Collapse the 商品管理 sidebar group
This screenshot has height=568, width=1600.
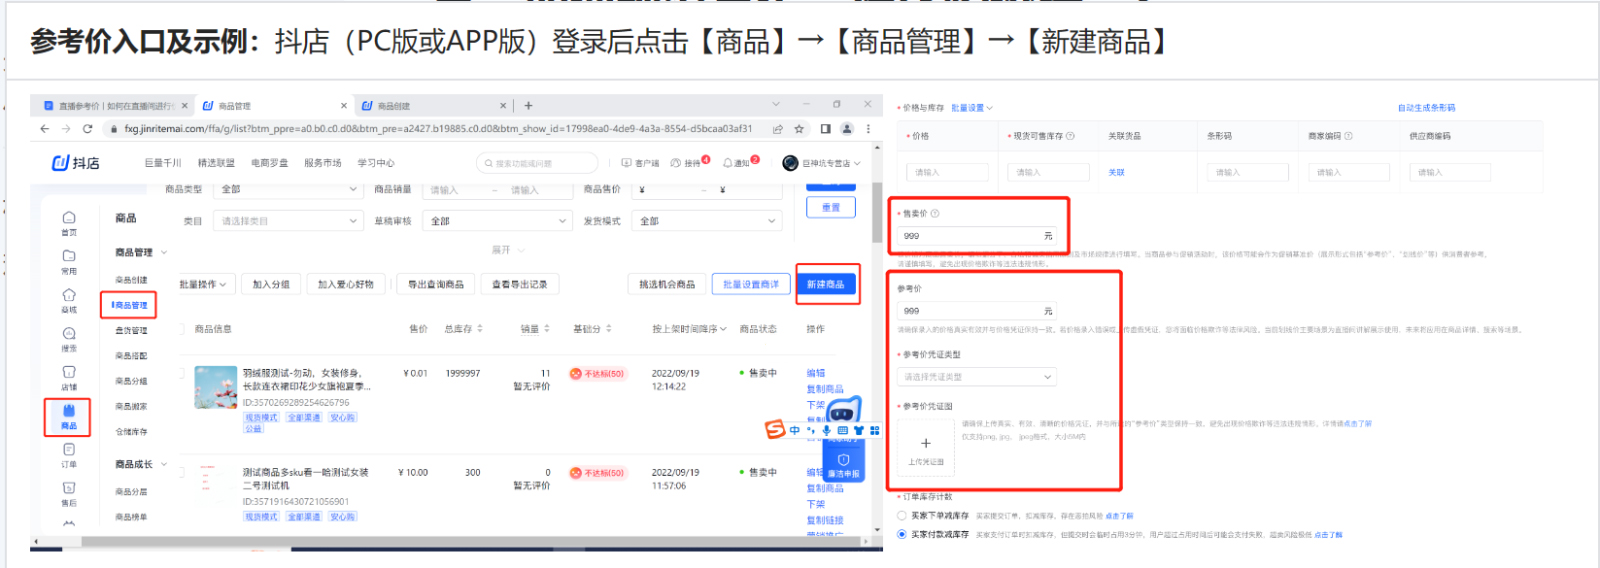click(x=164, y=252)
